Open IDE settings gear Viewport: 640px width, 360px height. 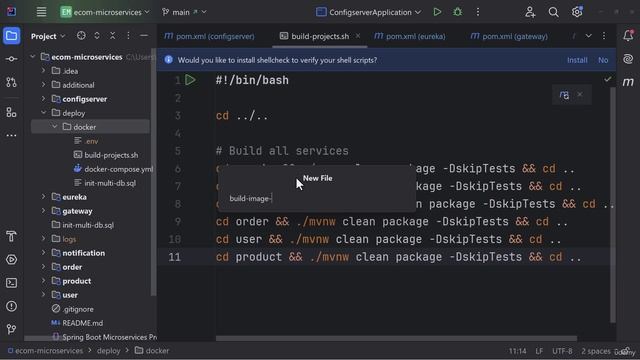coord(577,12)
